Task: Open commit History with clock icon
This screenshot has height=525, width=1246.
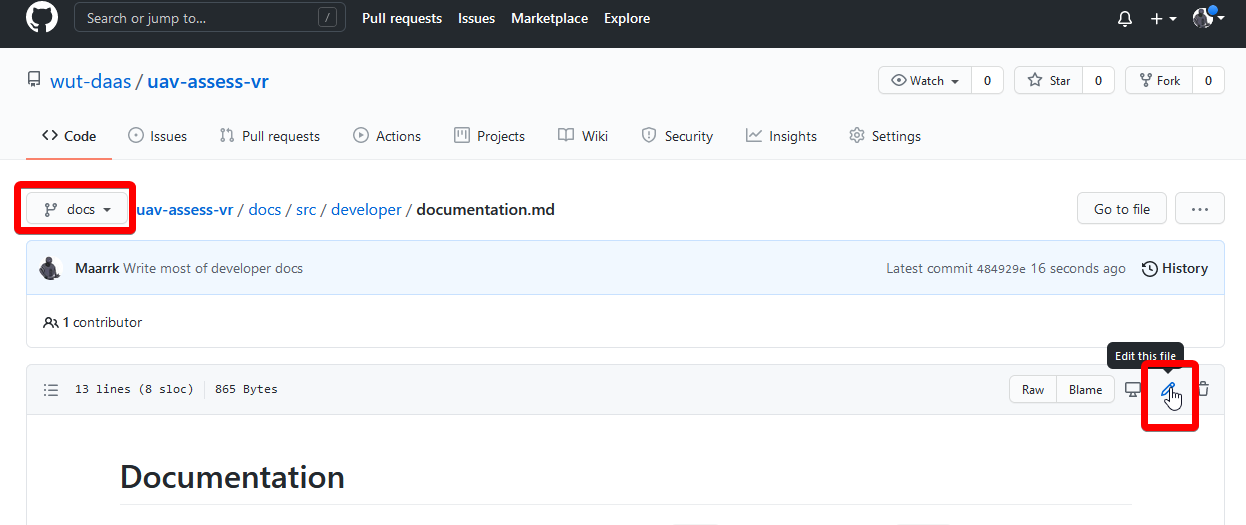Action: pyautogui.click(x=1174, y=268)
